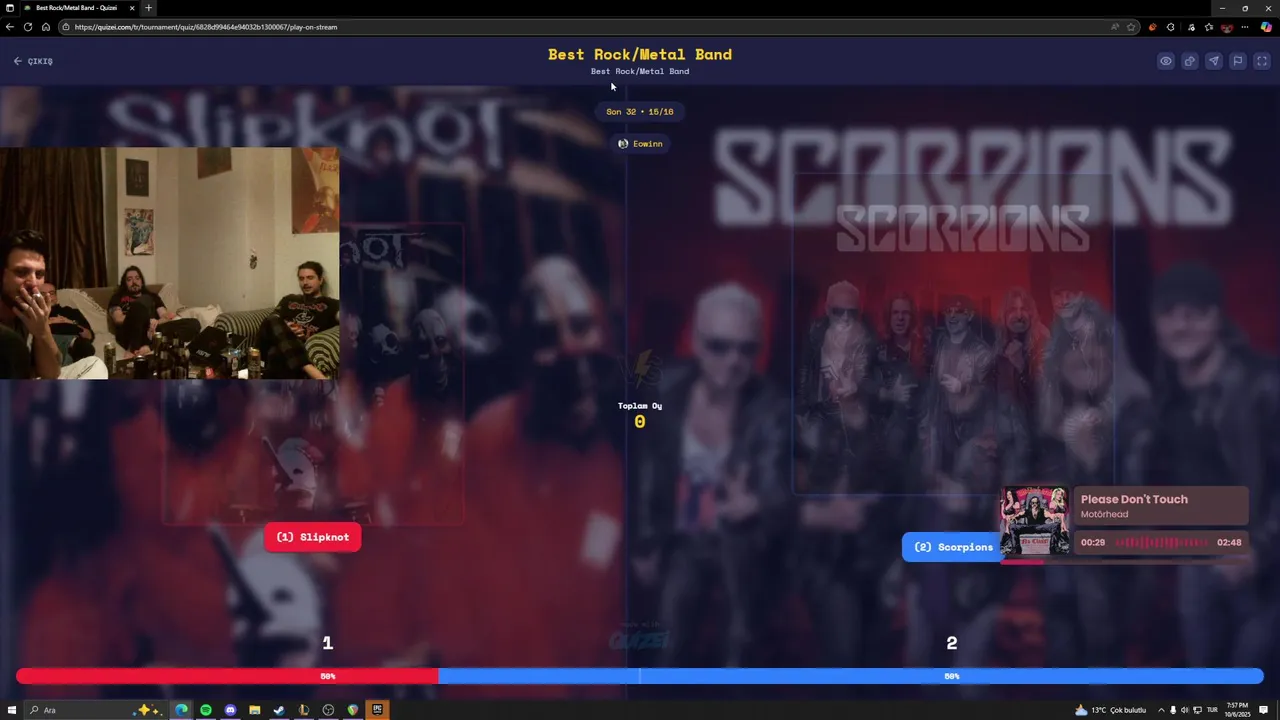Open File Explorer from the taskbar

255,710
